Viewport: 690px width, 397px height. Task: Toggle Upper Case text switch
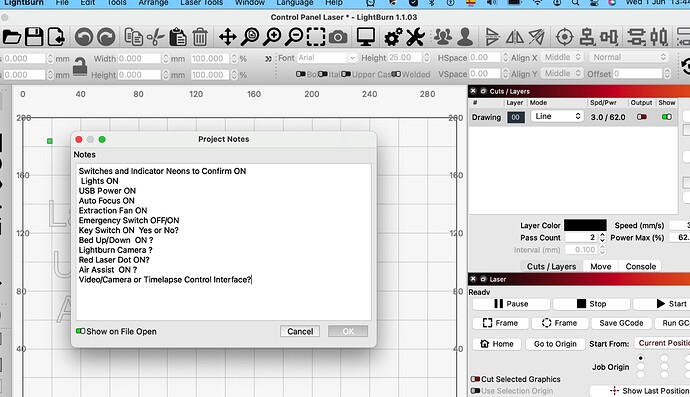346,74
